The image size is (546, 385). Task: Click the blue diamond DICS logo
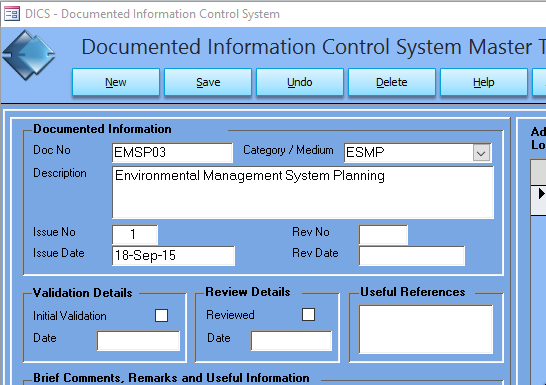point(29,55)
